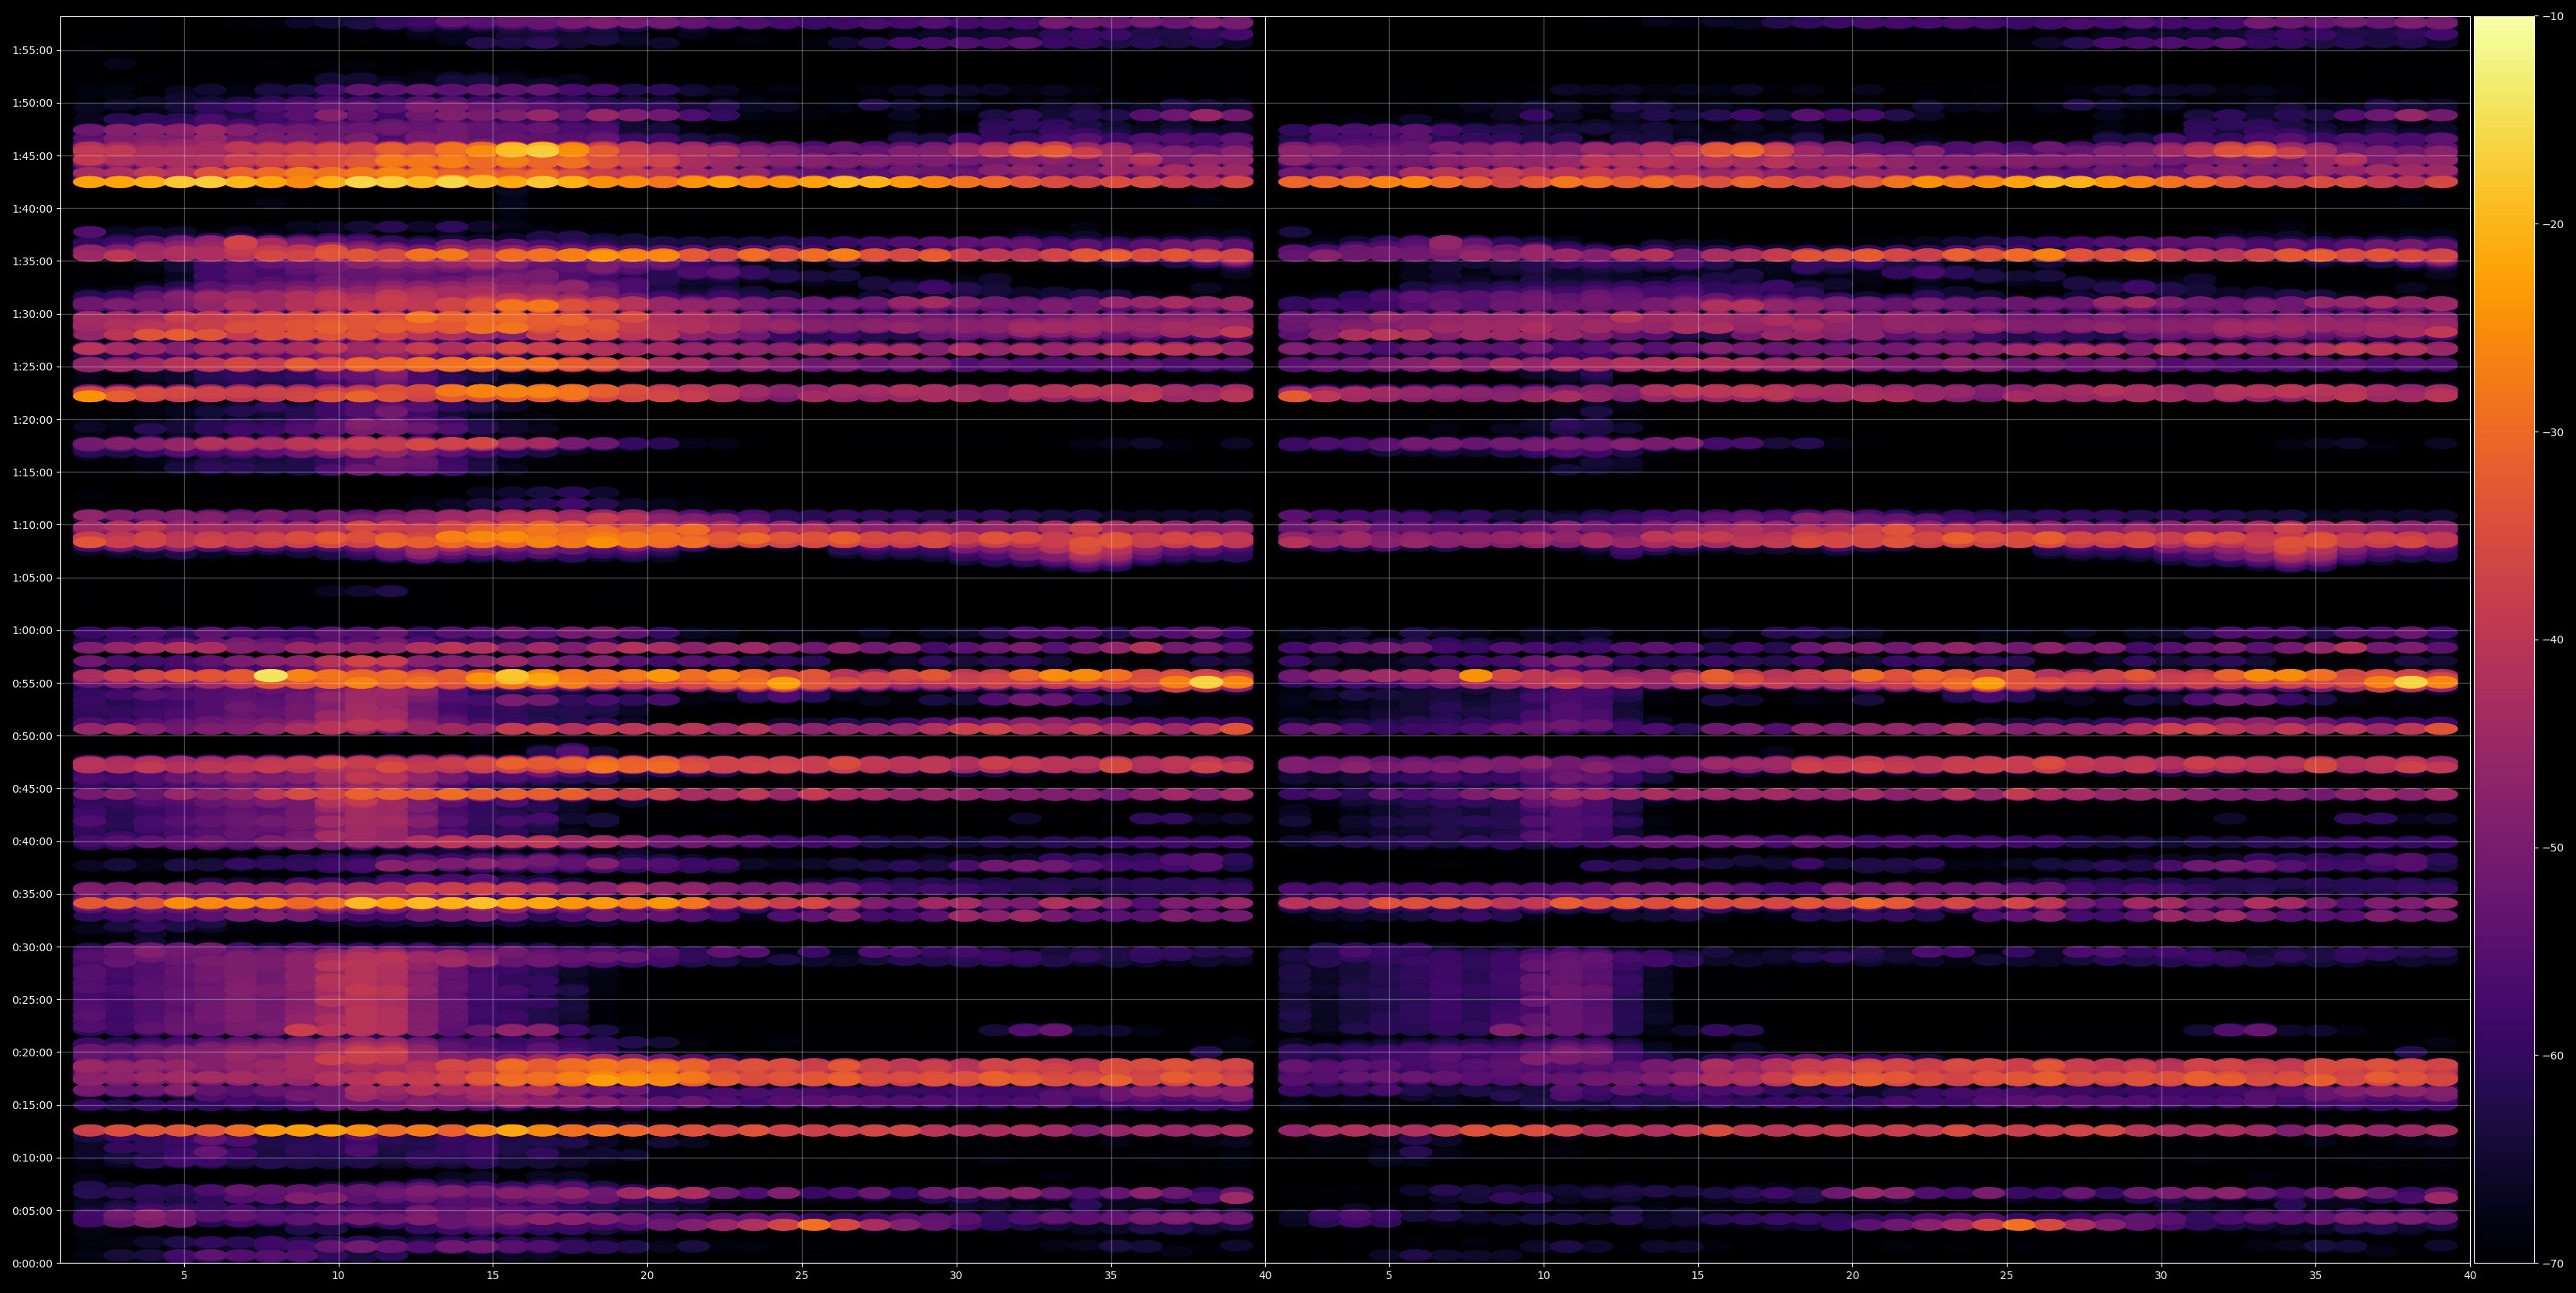The height and width of the screenshot is (1293, 2576).
Task: Click the 0:20:00 y-axis time label
Action: point(32,1053)
